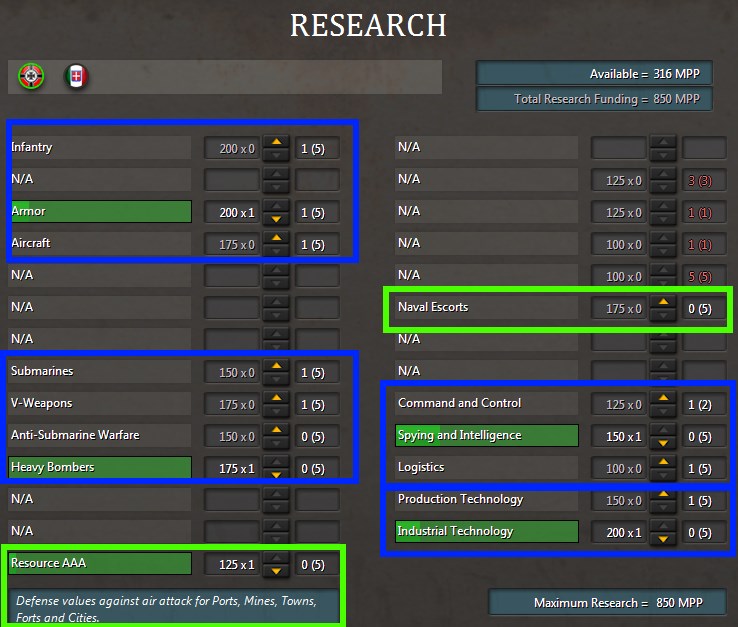Image resolution: width=738 pixels, height=627 pixels.
Task: Reduce Spying and Intelligence research arrow
Action: coord(663,443)
